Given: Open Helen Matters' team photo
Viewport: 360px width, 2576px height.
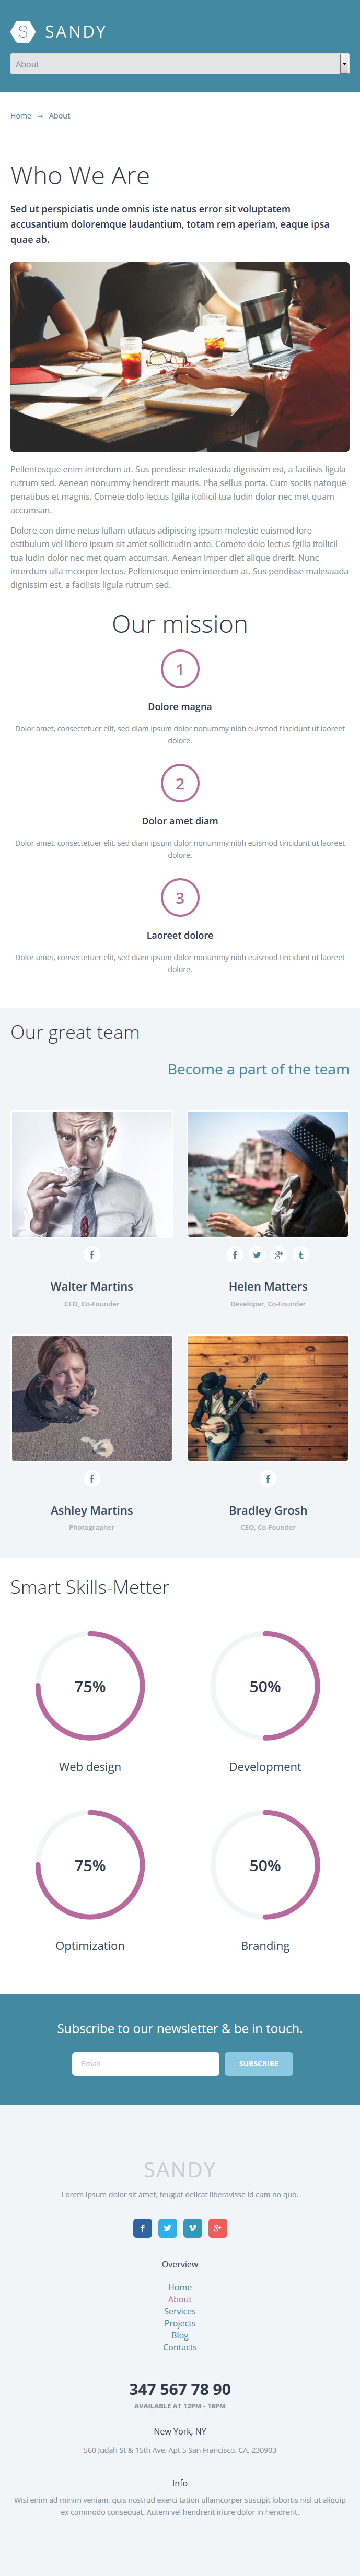Looking at the screenshot, I should coord(268,1174).
